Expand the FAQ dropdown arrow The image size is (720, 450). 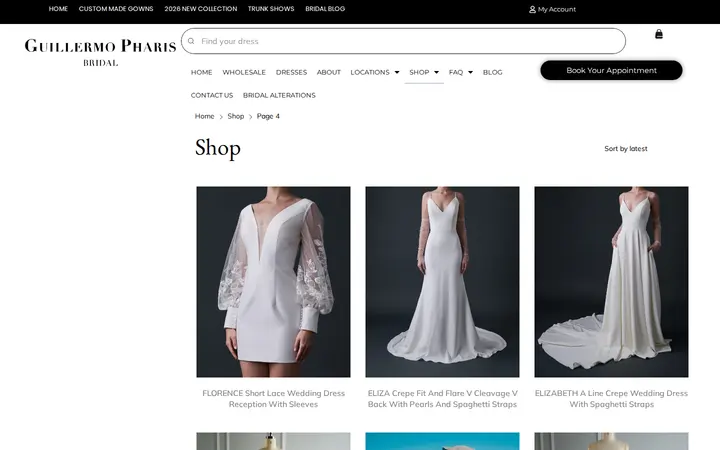470,72
